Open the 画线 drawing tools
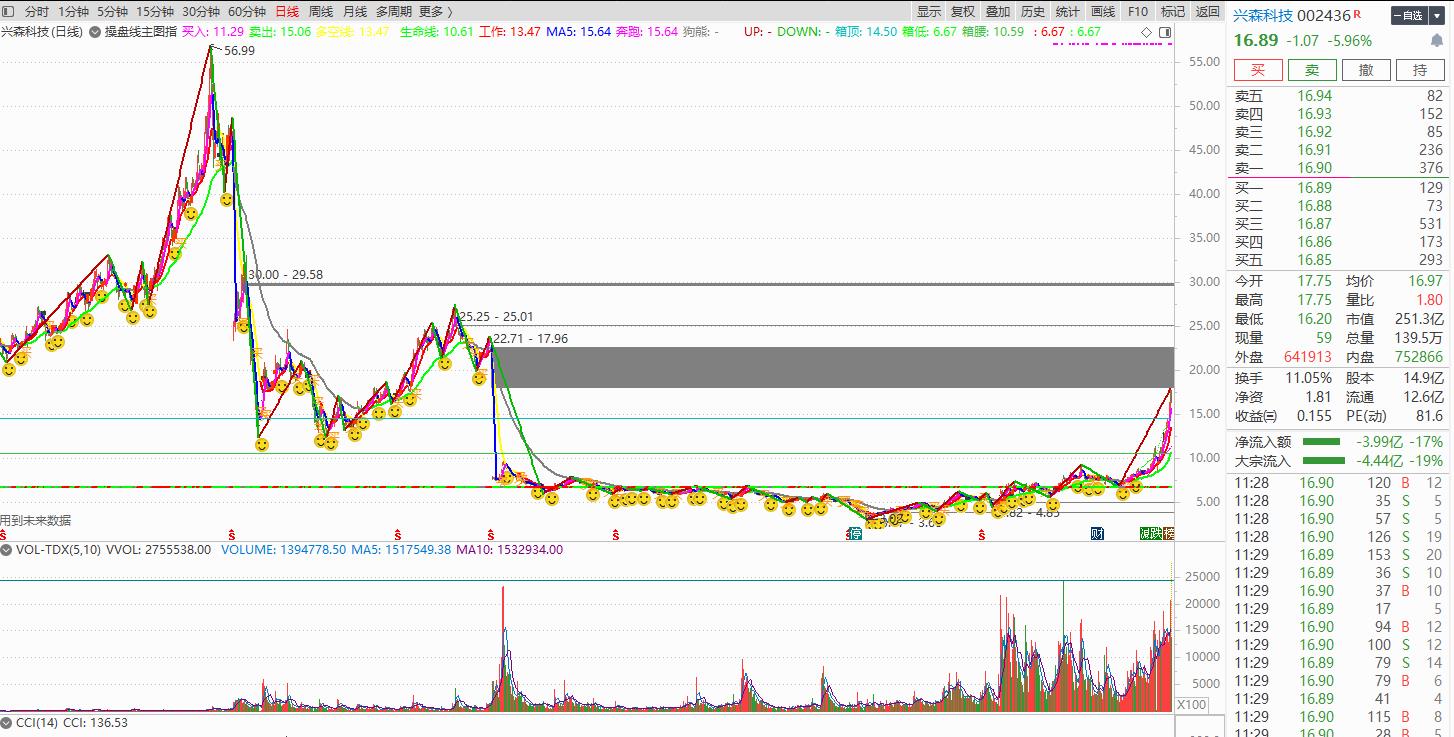The height and width of the screenshot is (737, 1454). 1103,12
